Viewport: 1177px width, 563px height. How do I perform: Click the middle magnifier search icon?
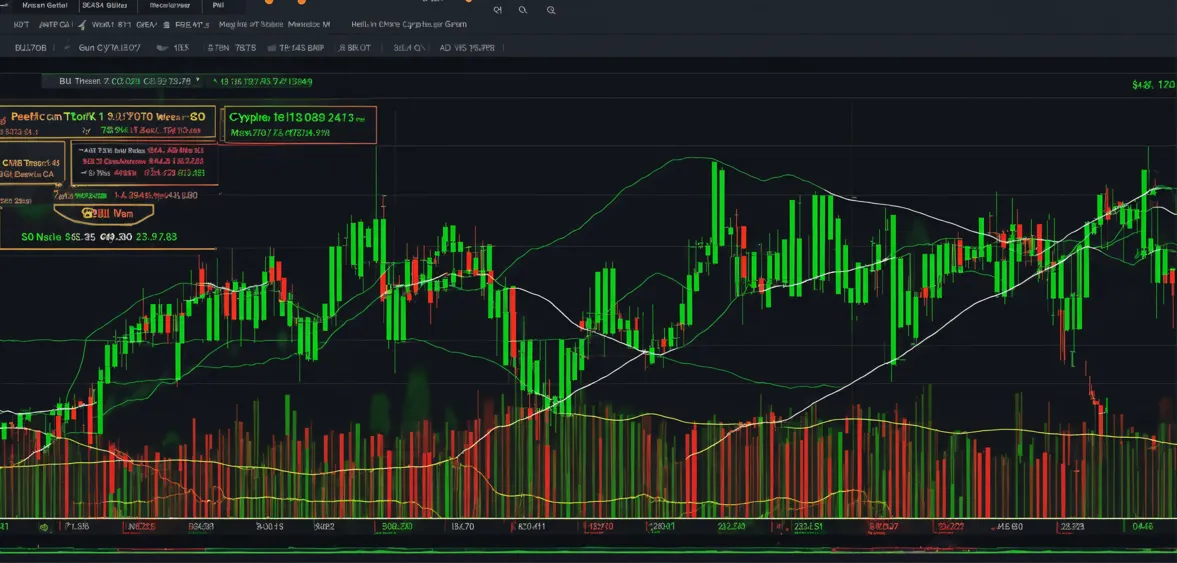pyautogui.click(x=524, y=10)
